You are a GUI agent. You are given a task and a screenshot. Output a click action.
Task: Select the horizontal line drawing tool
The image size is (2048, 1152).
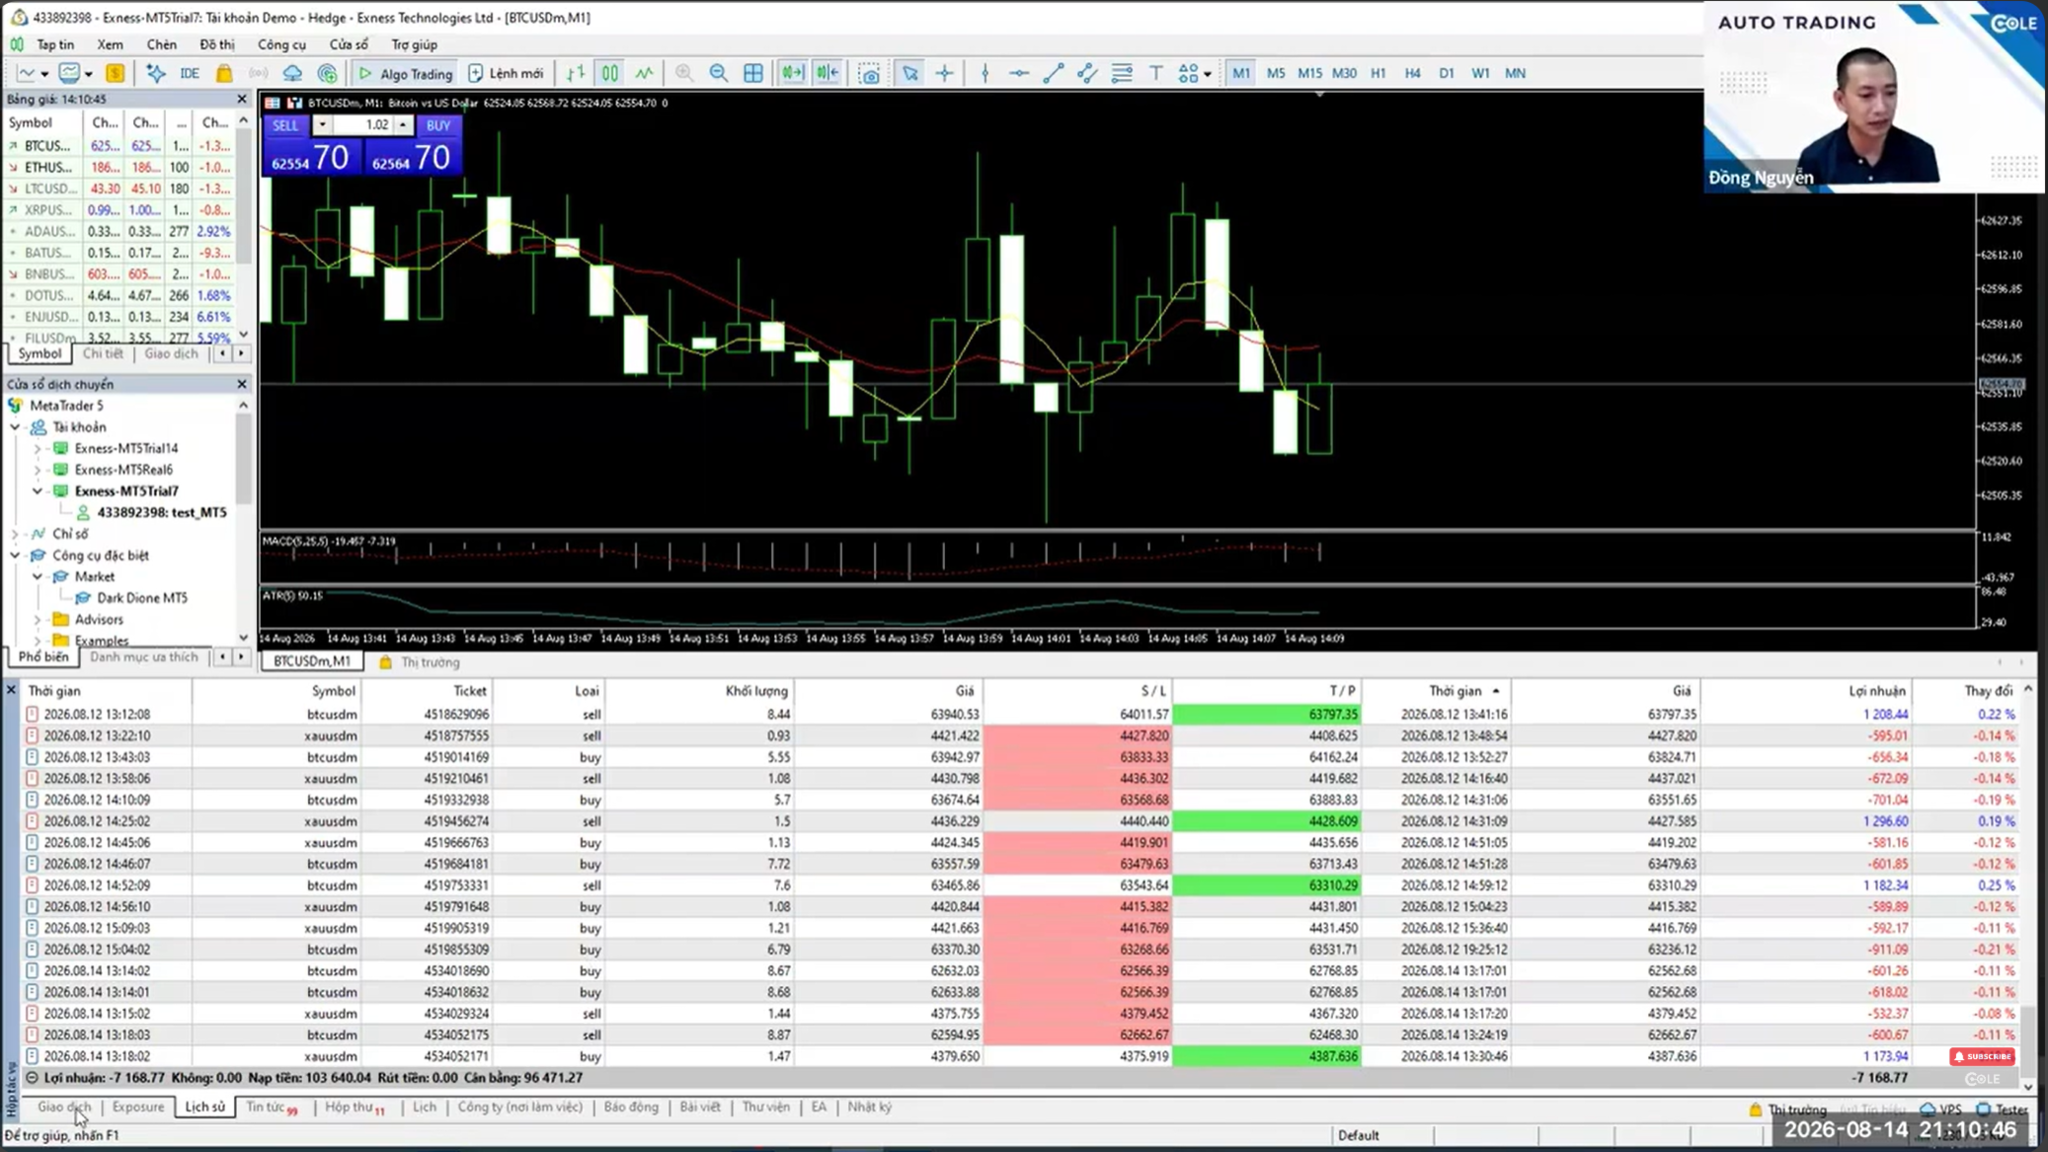pyautogui.click(x=1019, y=73)
